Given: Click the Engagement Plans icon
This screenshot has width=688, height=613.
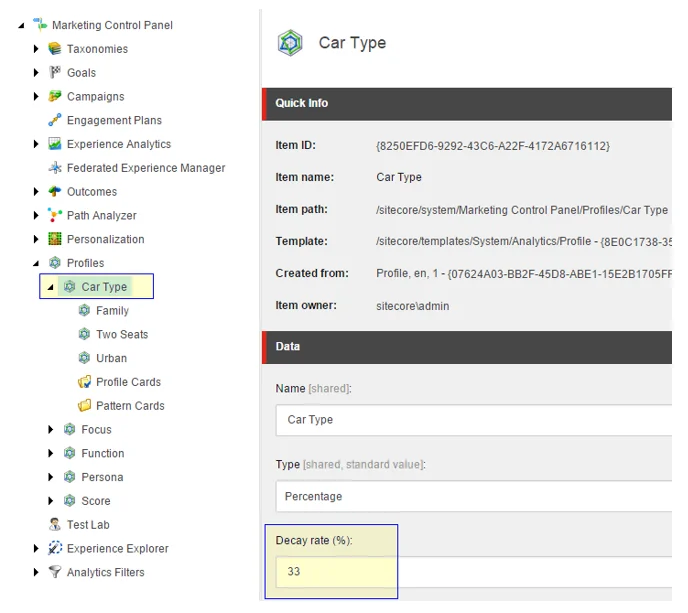Looking at the screenshot, I should [54, 120].
